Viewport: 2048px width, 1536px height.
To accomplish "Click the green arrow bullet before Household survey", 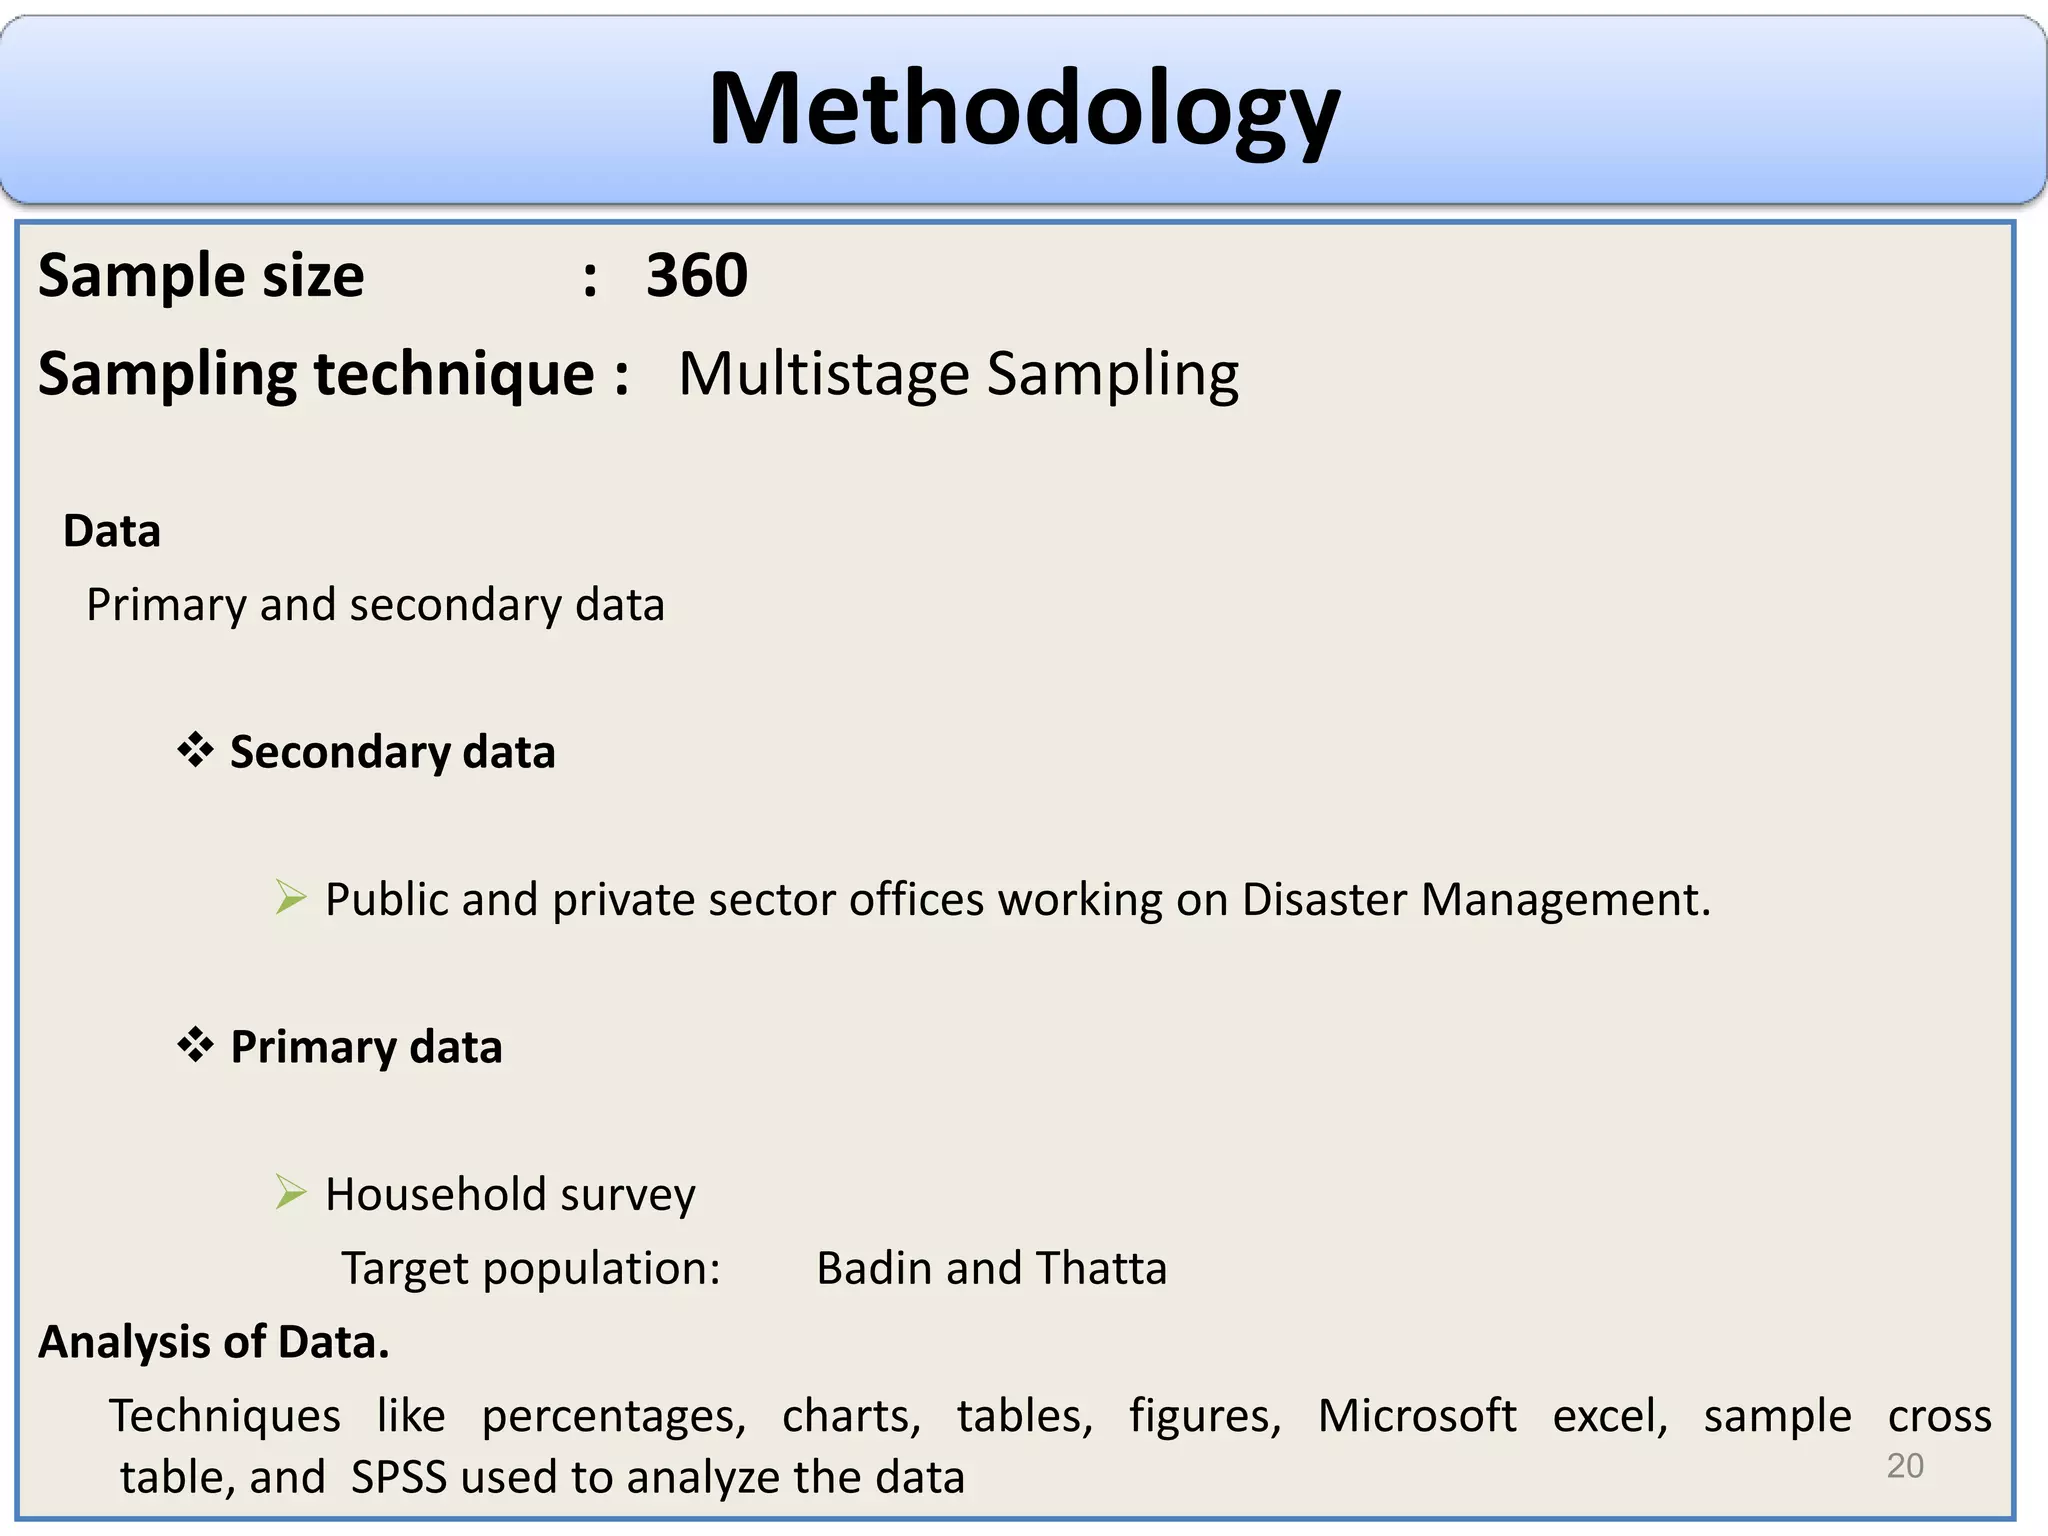I will point(290,1192).
